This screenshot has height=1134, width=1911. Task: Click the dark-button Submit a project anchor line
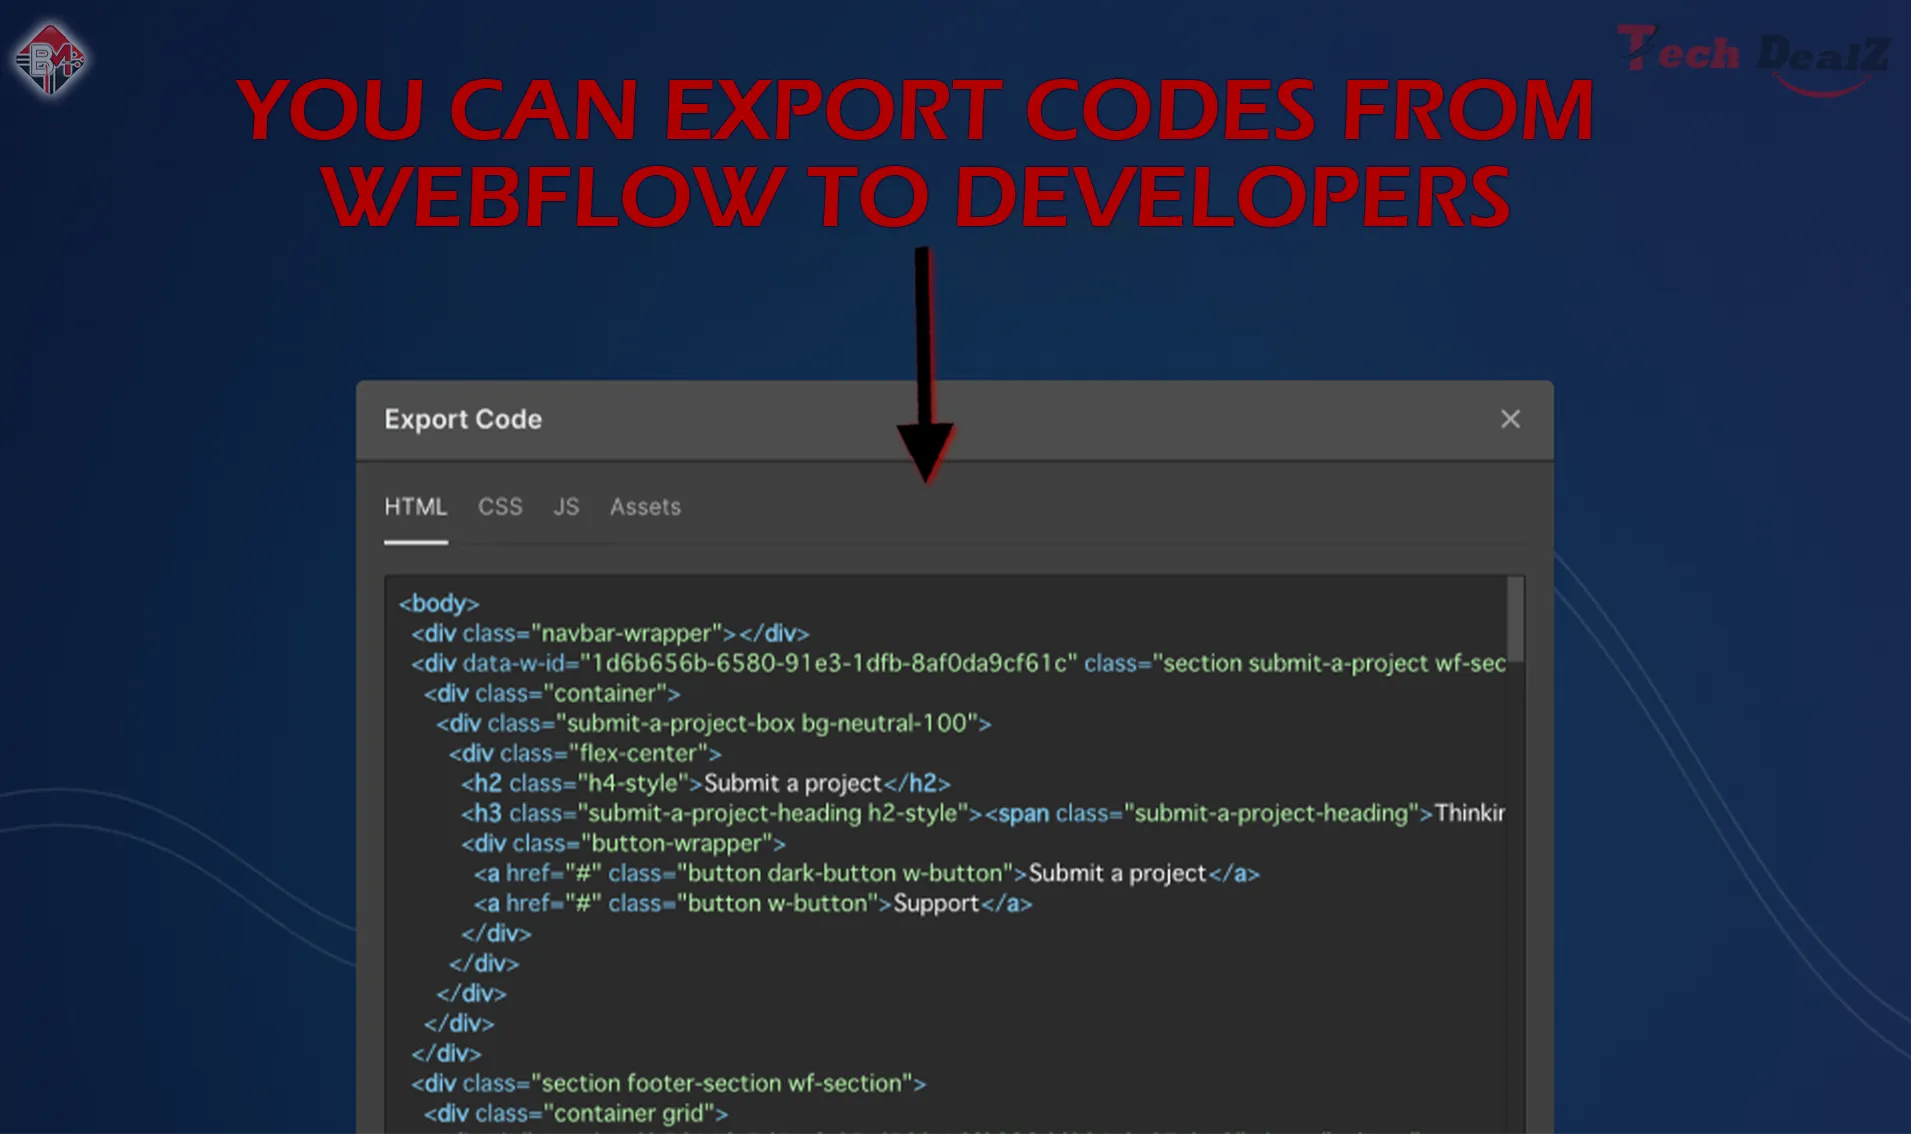point(867,873)
